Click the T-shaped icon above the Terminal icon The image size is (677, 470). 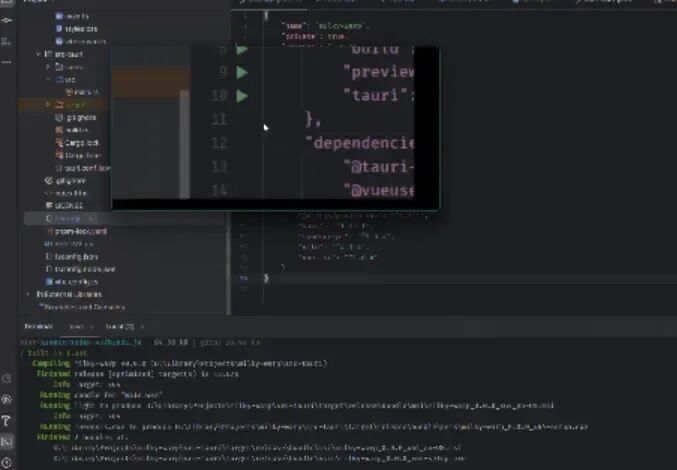(x=7, y=420)
